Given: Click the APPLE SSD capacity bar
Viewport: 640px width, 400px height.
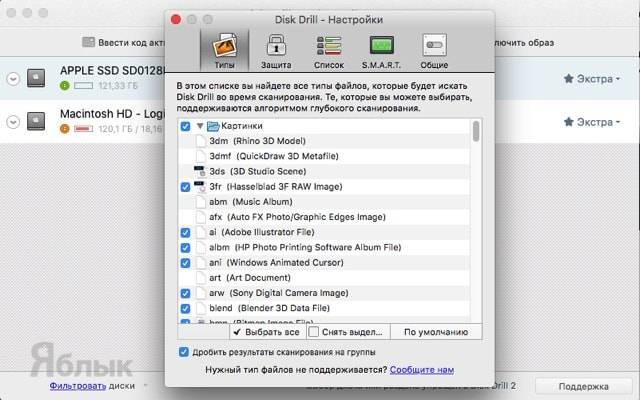Looking at the screenshot, I should pos(84,86).
